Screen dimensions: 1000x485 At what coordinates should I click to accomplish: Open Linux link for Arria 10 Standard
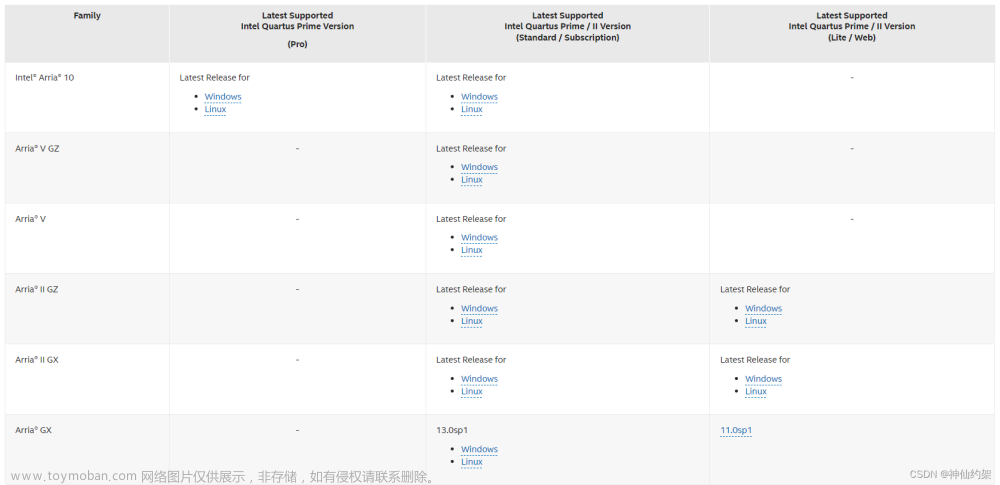(471, 109)
